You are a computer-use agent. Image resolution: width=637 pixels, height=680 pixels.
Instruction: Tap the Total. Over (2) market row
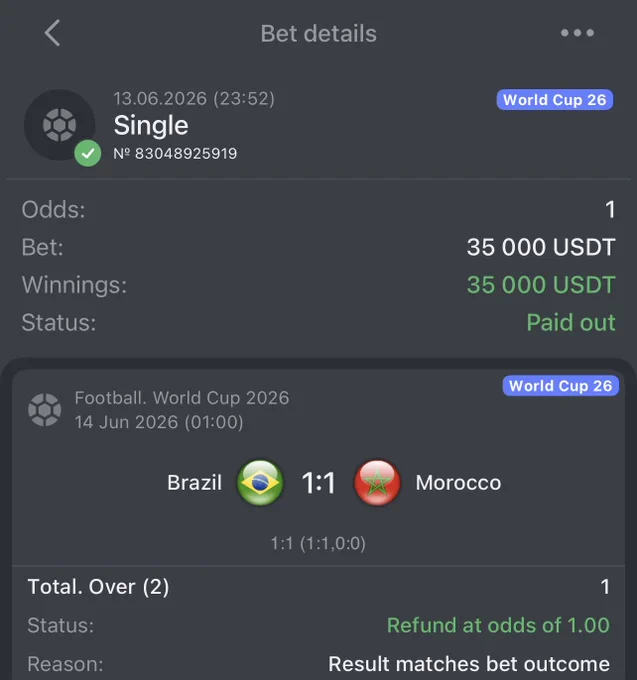coord(319,587)
